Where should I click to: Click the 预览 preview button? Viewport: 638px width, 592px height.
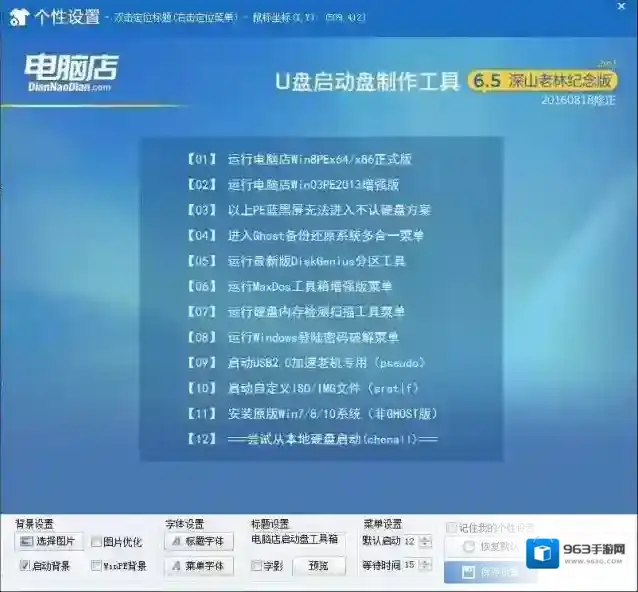[x=318, y=566]
